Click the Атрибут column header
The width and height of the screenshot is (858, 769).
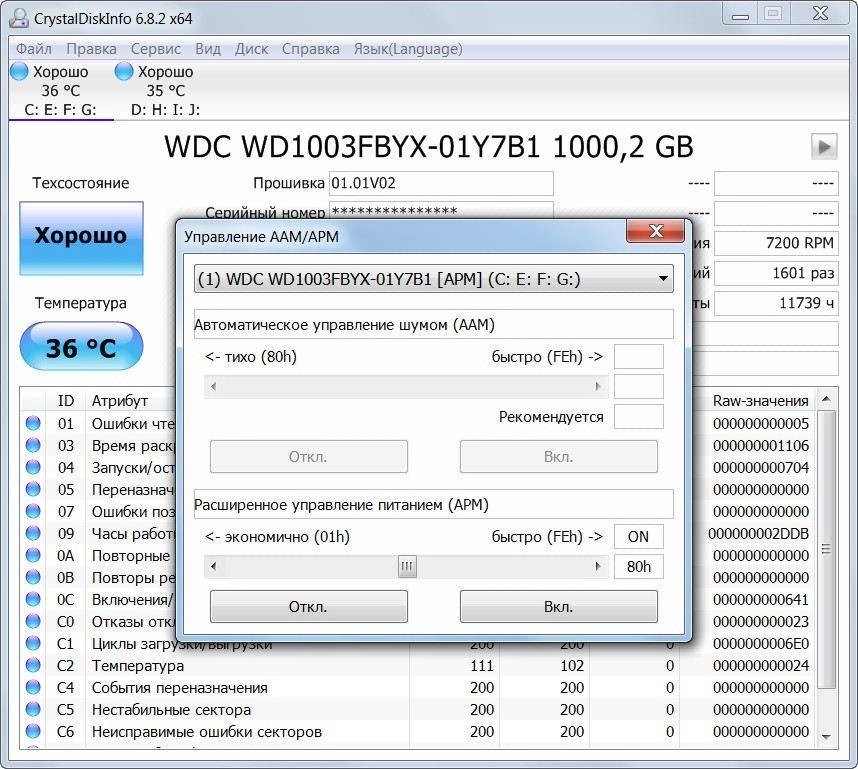[x=120, y=401]
